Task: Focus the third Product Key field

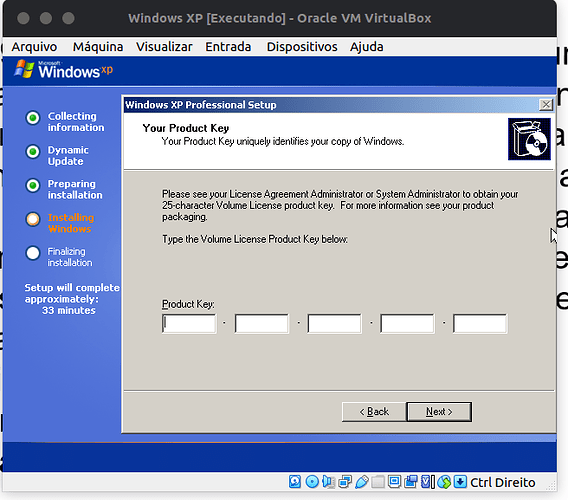Action: click(x=334, y=324)
